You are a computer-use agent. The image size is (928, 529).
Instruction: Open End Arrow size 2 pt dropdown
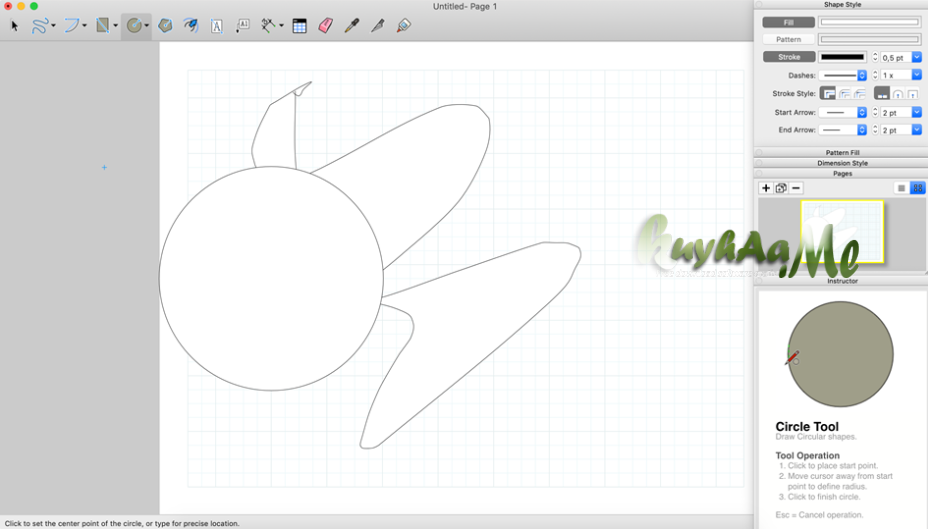917,130
